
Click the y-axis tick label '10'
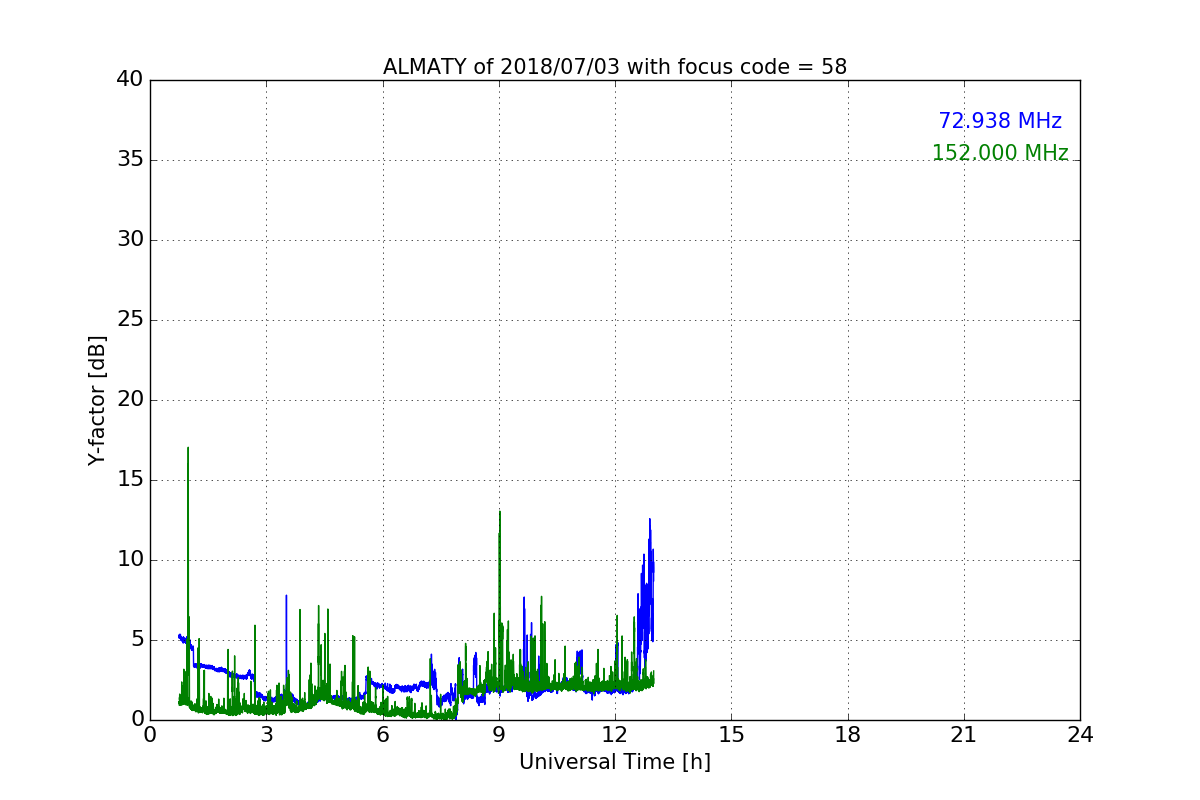coord(130,560)
